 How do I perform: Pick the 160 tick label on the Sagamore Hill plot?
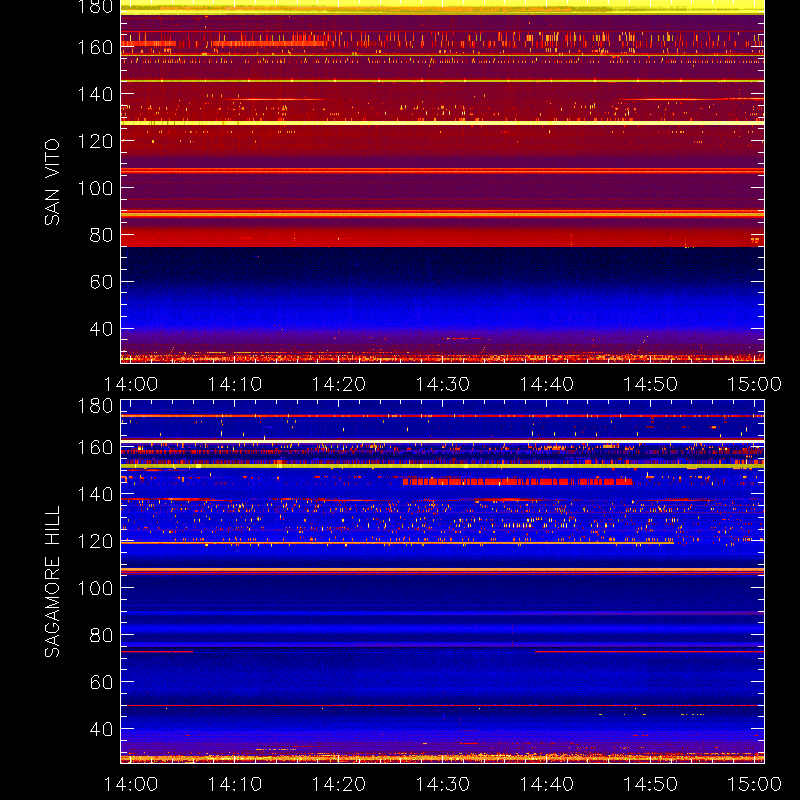(95, 447)
